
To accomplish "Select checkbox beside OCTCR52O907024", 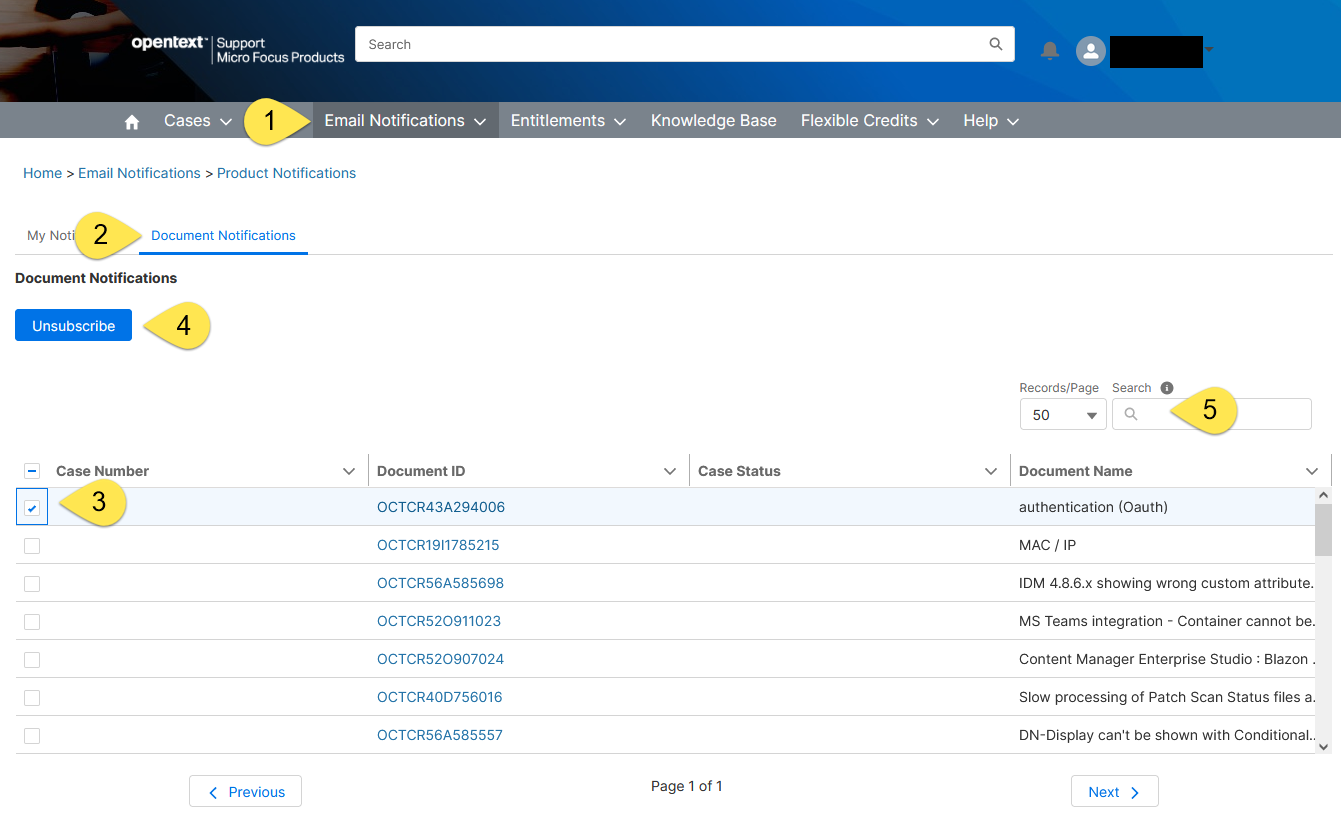I will click(32, 660).
